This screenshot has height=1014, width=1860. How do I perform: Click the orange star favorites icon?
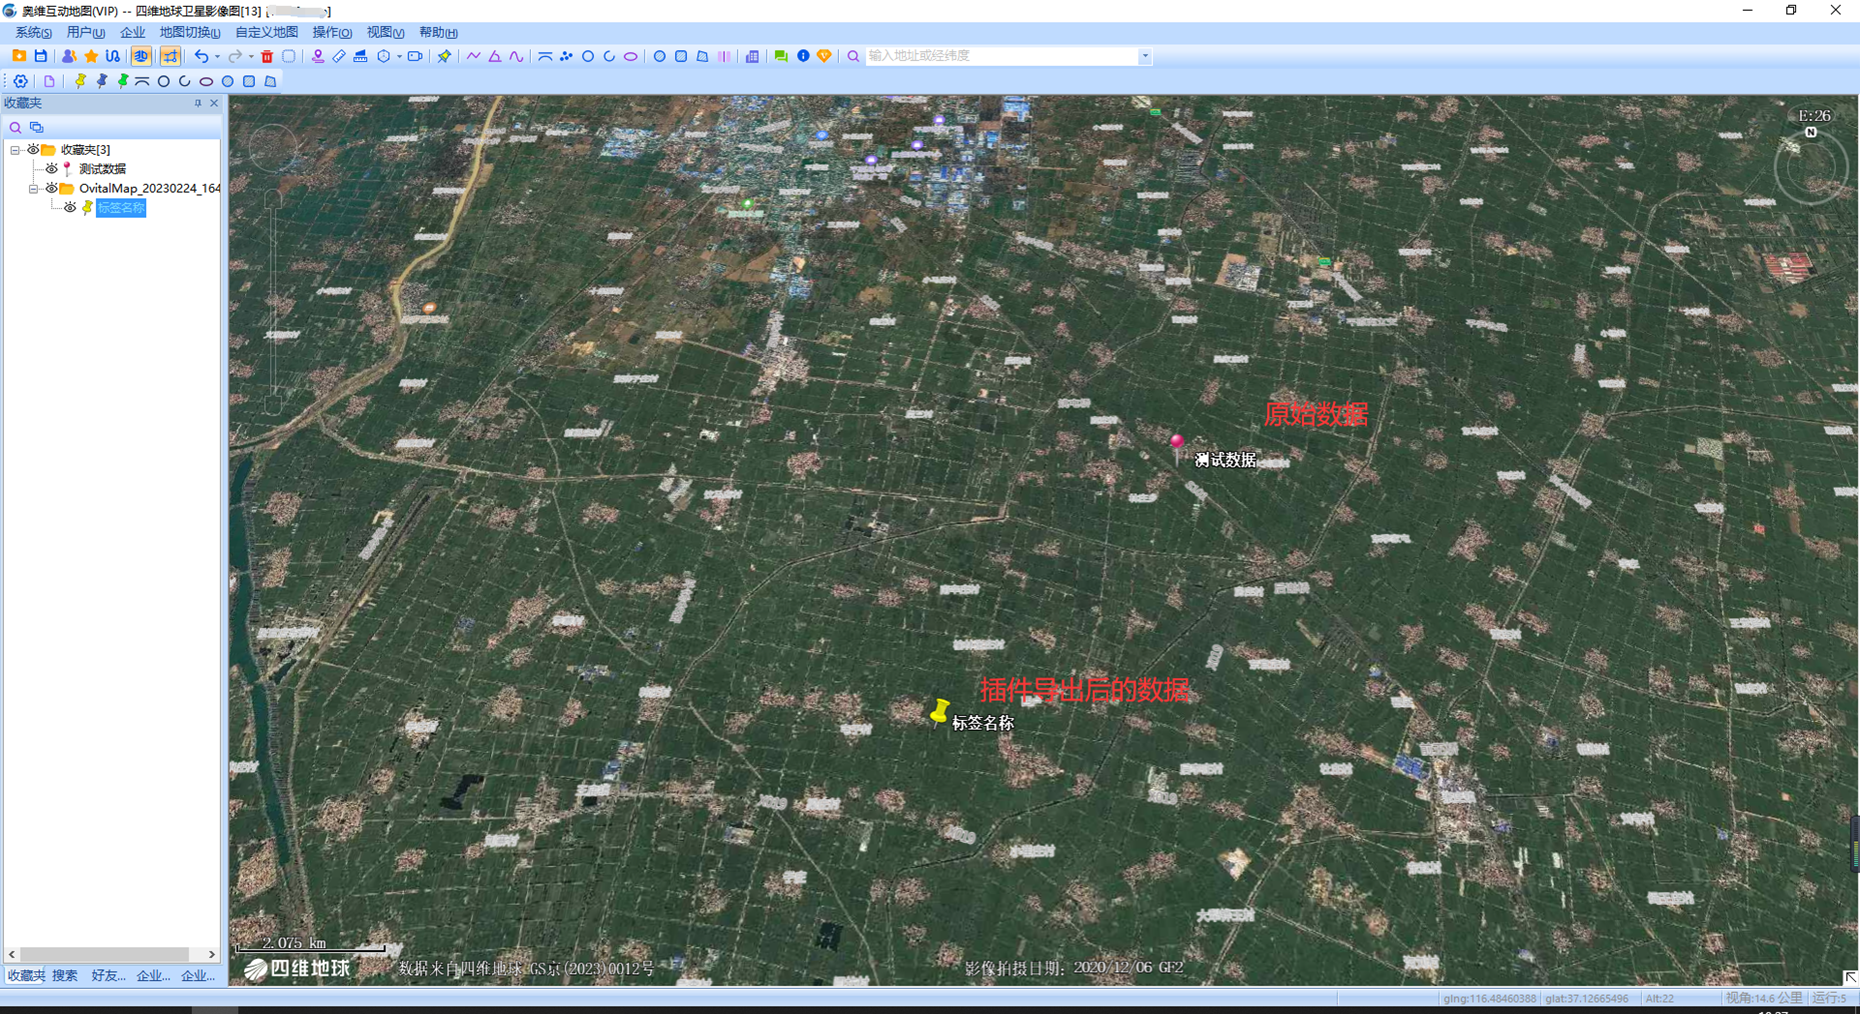[91, 56]
